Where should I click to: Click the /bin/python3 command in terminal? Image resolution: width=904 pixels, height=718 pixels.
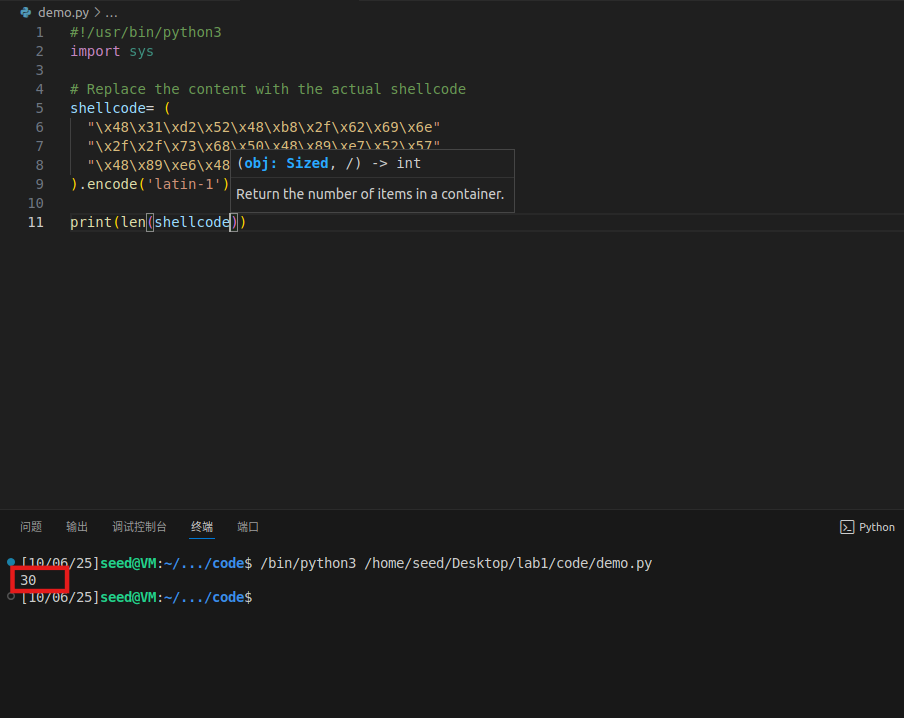tap(308, 563)
